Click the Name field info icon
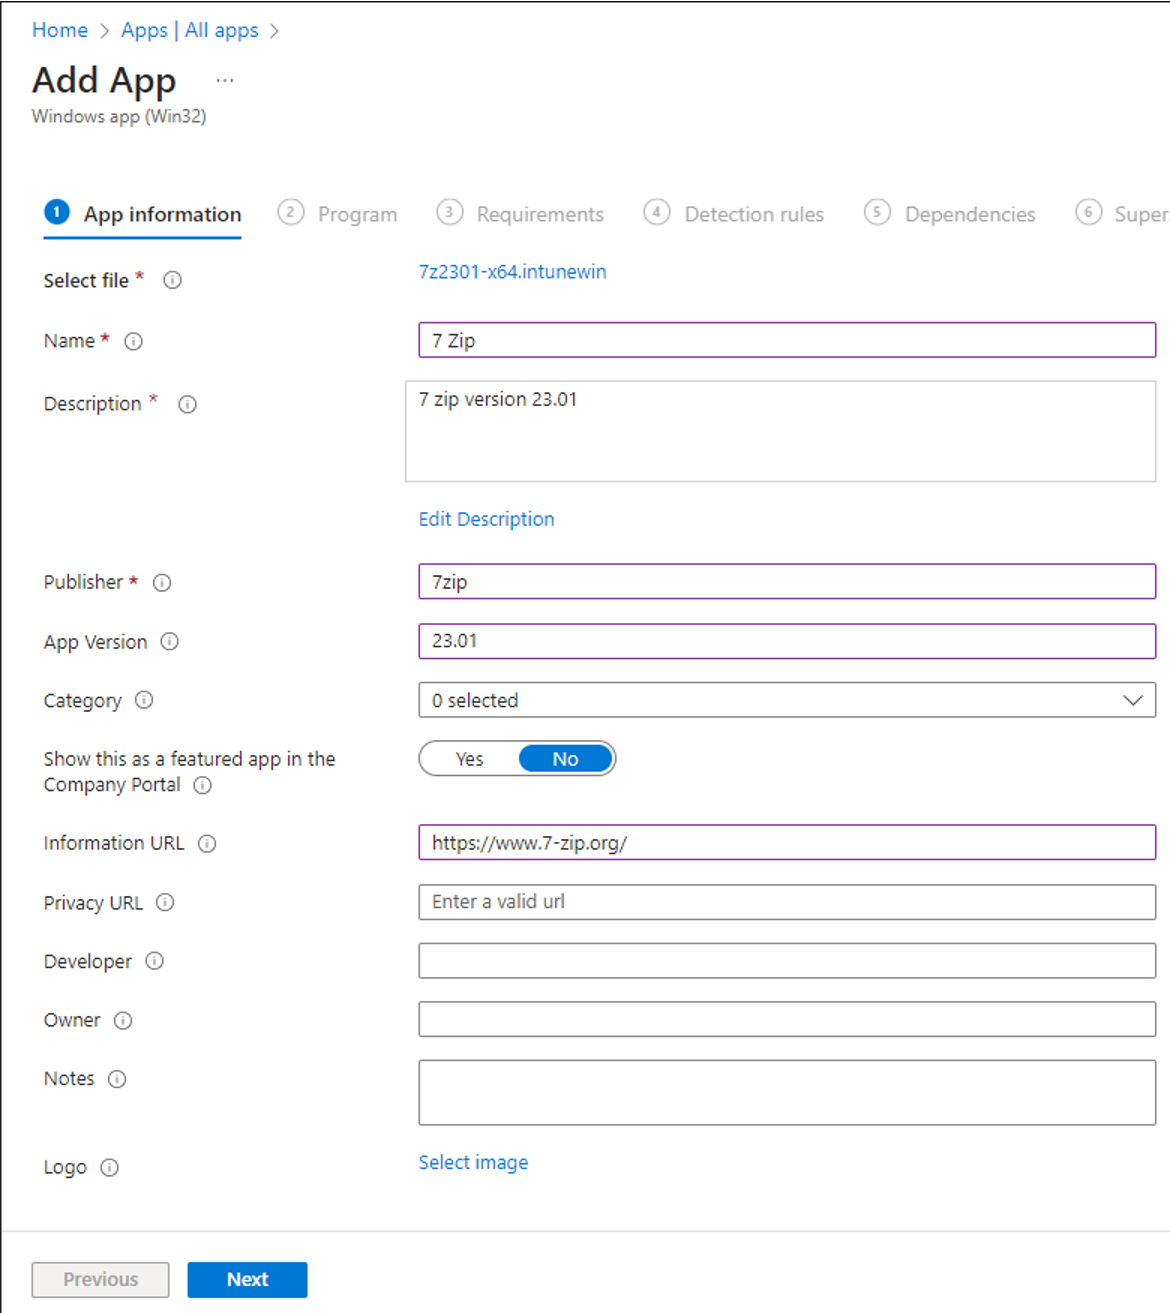 coord(134,341)
